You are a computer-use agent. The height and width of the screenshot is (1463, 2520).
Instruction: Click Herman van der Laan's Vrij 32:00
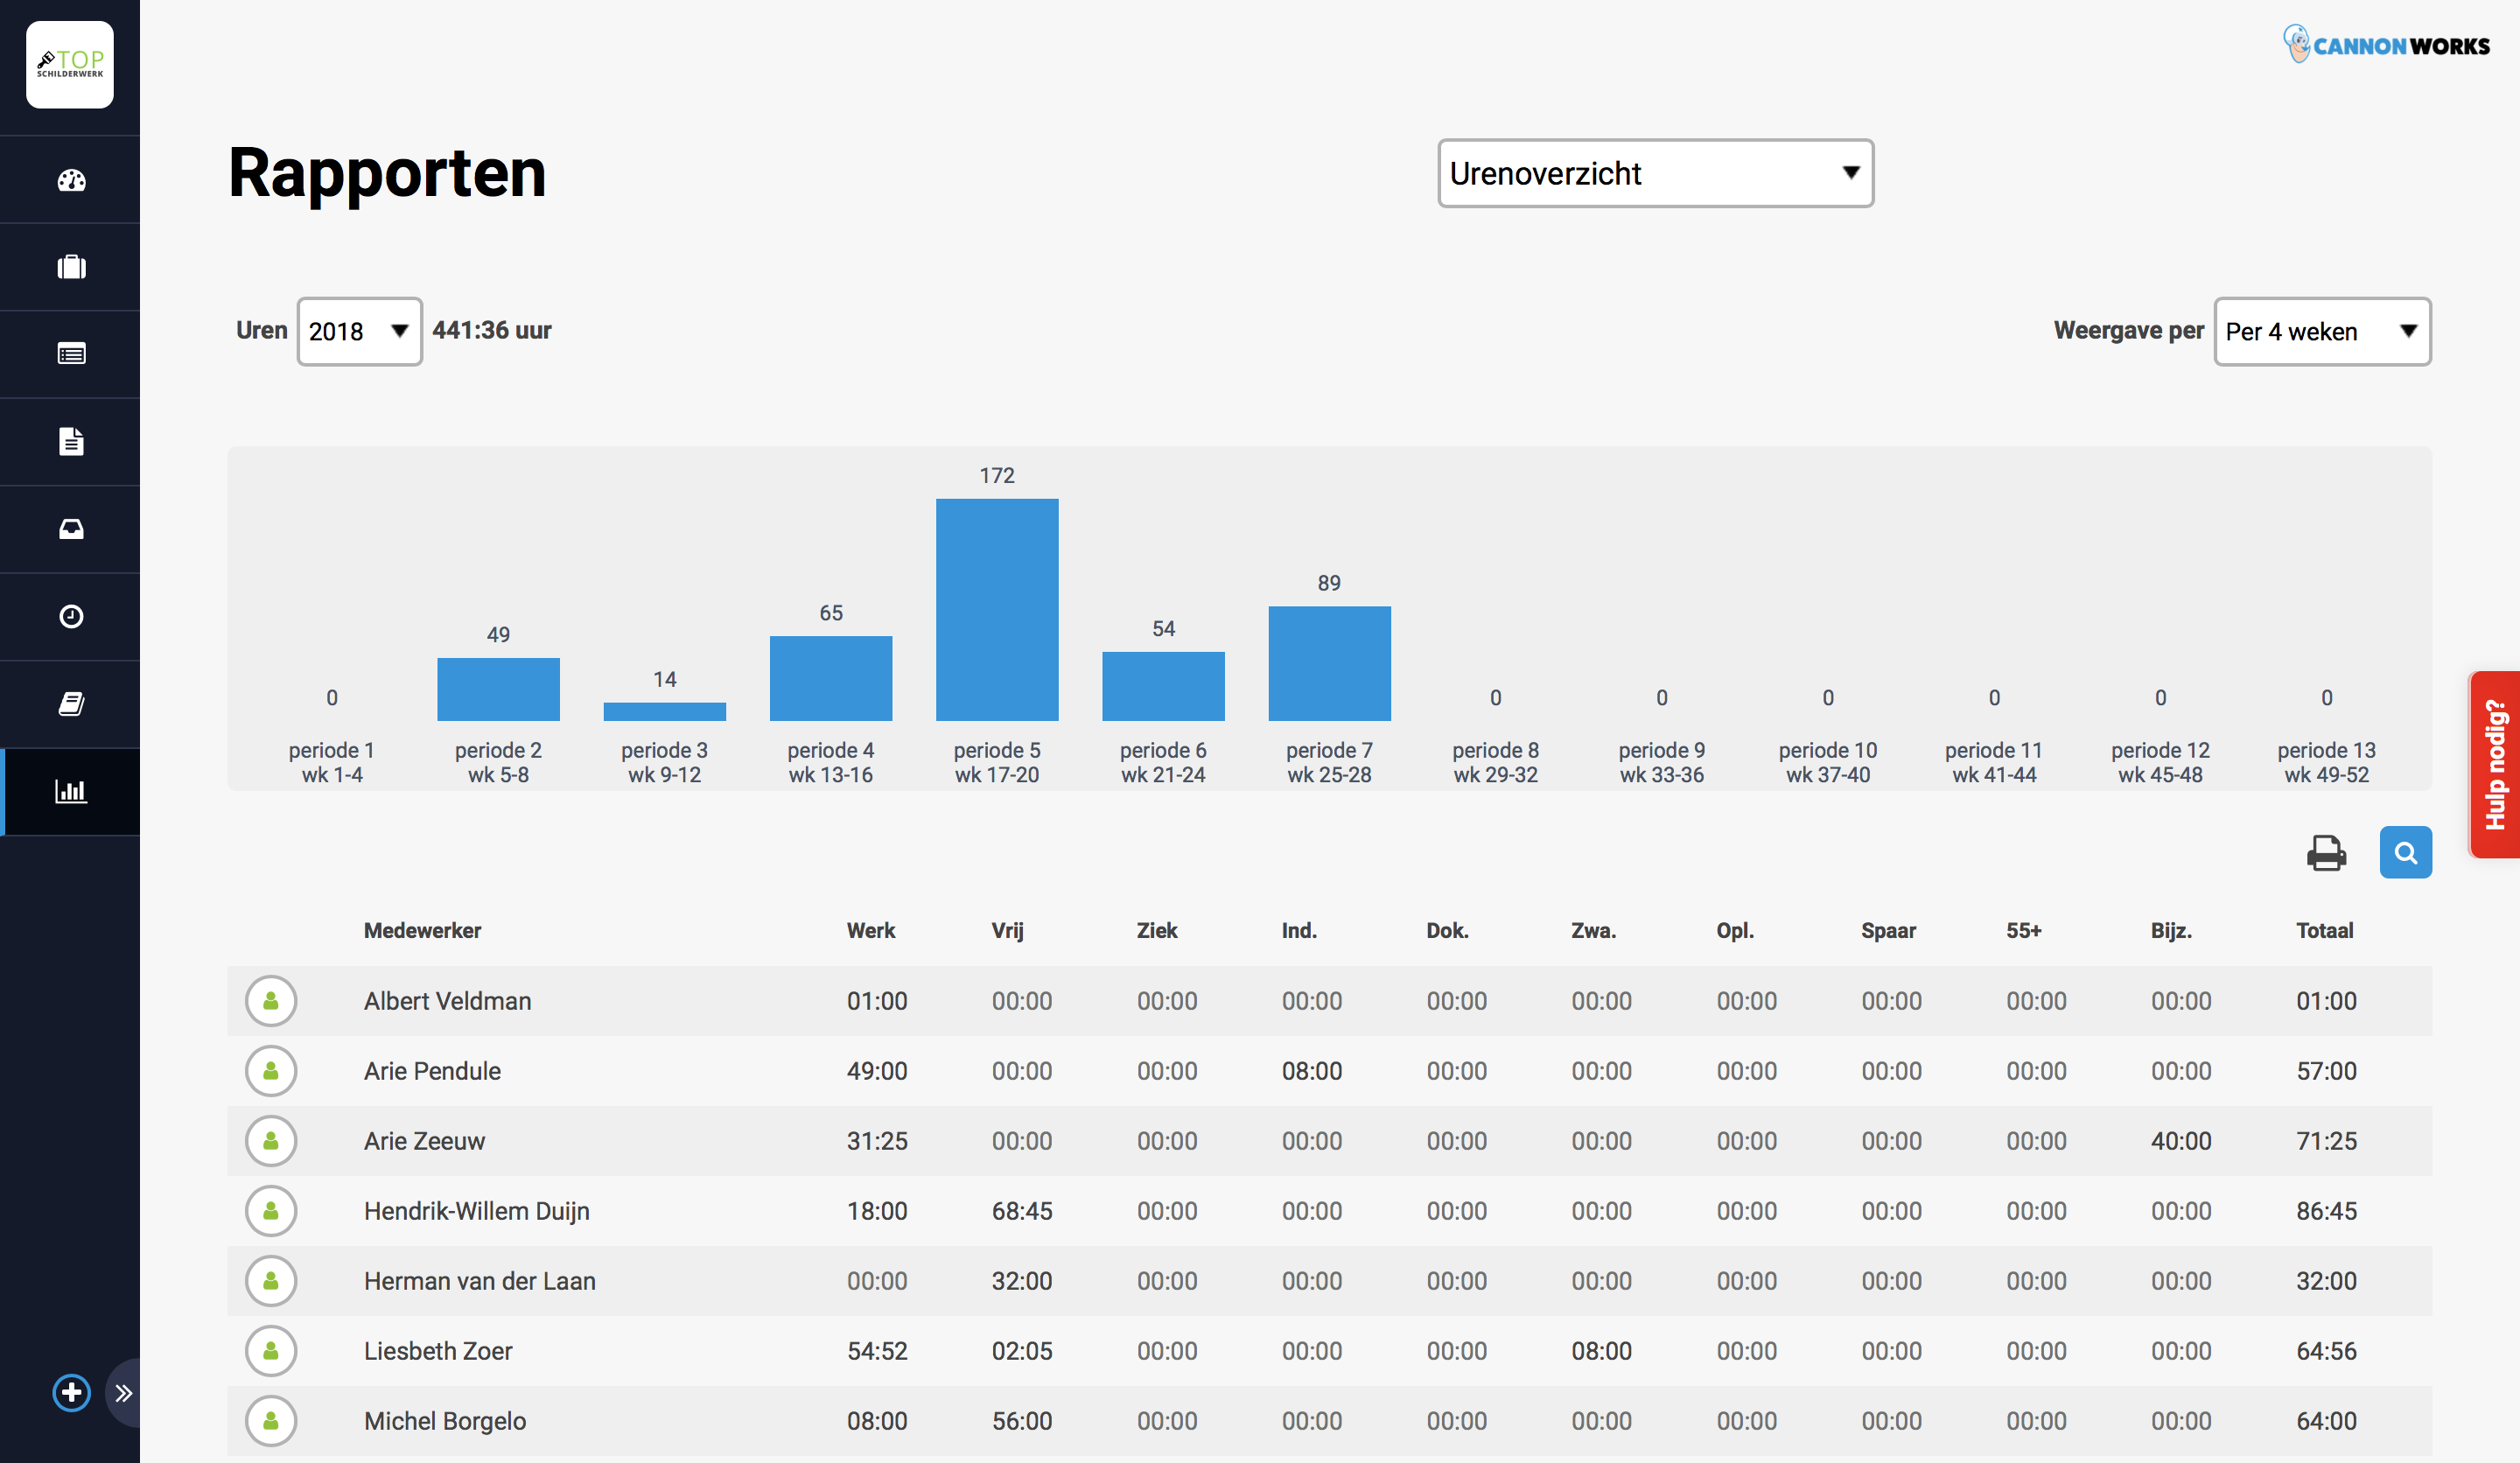point(1021,1281)
